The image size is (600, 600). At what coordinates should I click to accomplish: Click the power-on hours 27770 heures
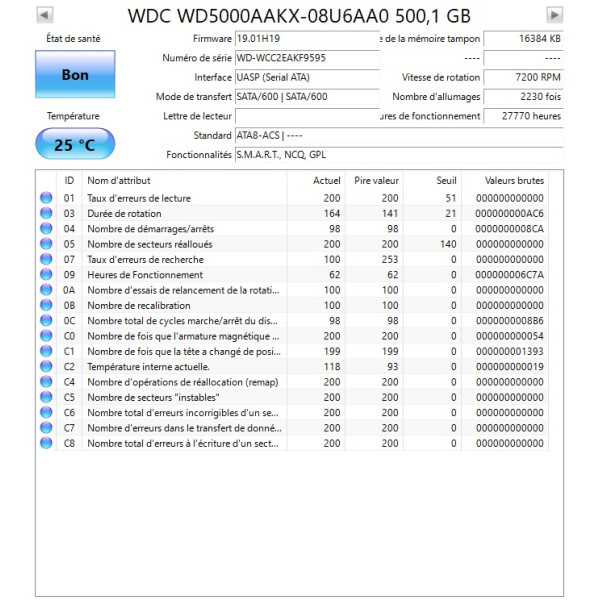(523, 116)
